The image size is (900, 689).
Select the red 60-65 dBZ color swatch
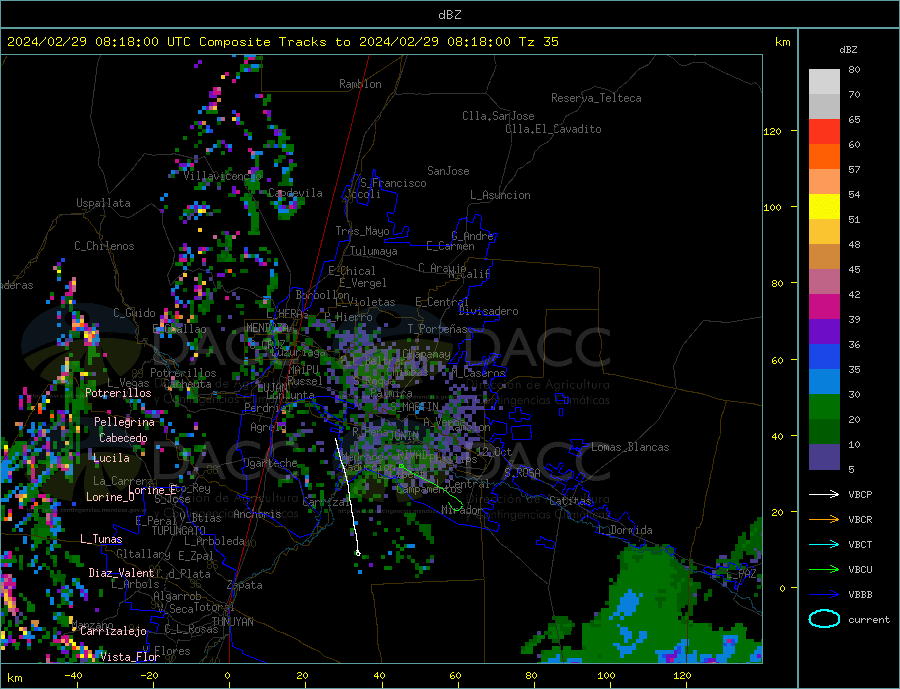824,131
